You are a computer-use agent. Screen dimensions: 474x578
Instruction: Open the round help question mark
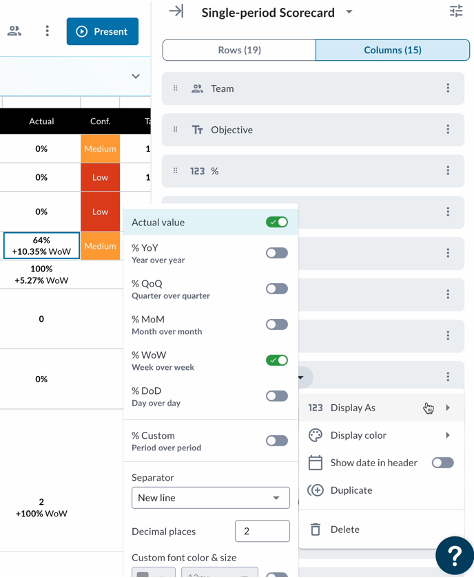pyautogui.click(x=454, y=555)
